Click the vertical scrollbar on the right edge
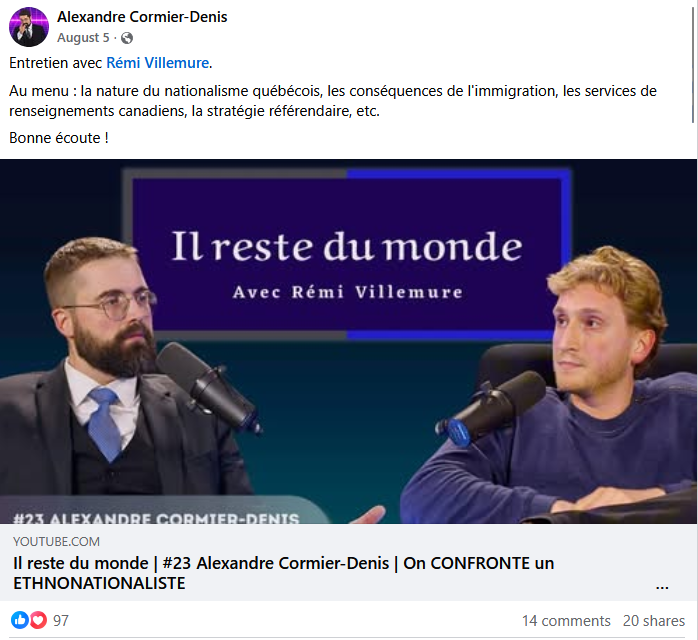The width and height of the screenshot is (698, 640). [x=693, y=62]
